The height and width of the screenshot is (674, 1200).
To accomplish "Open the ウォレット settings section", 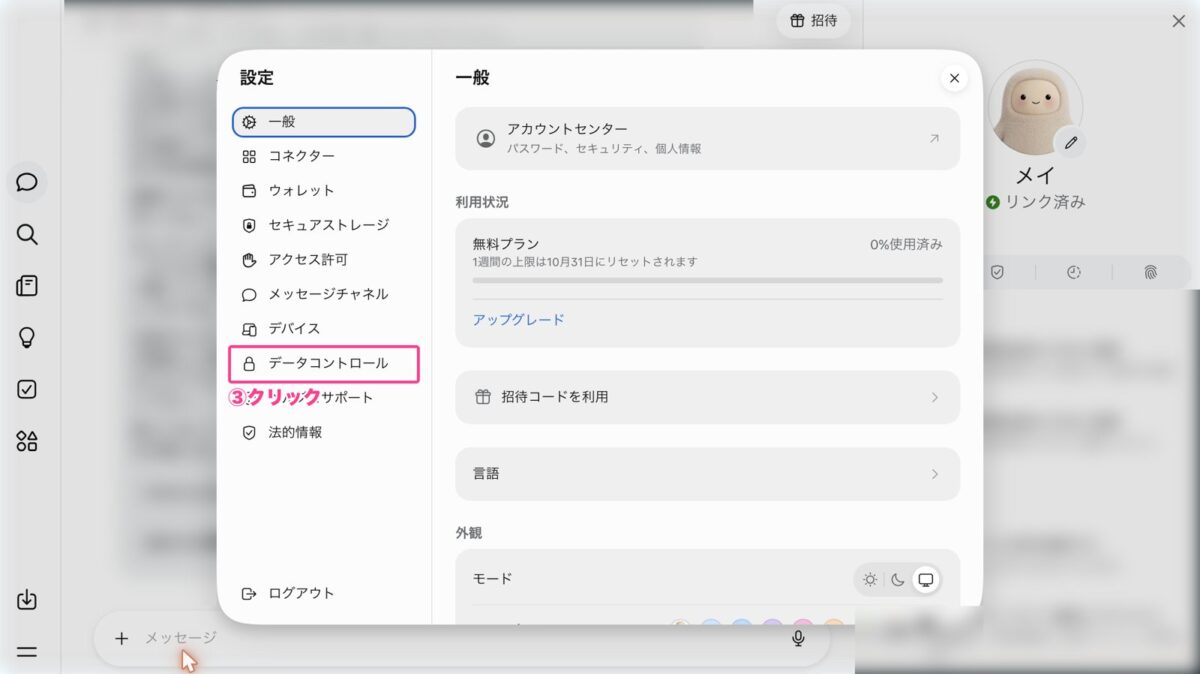I will click(324, 190).
